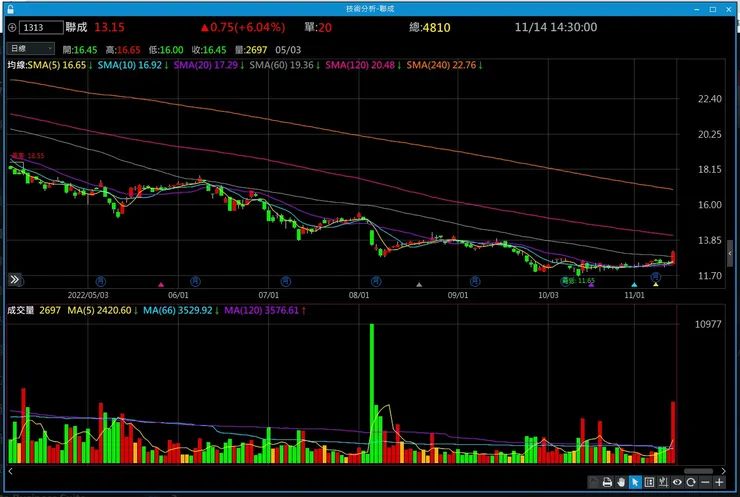Zoom out chart with minus icon
The image size is (740, 497).
coord(705,482)
